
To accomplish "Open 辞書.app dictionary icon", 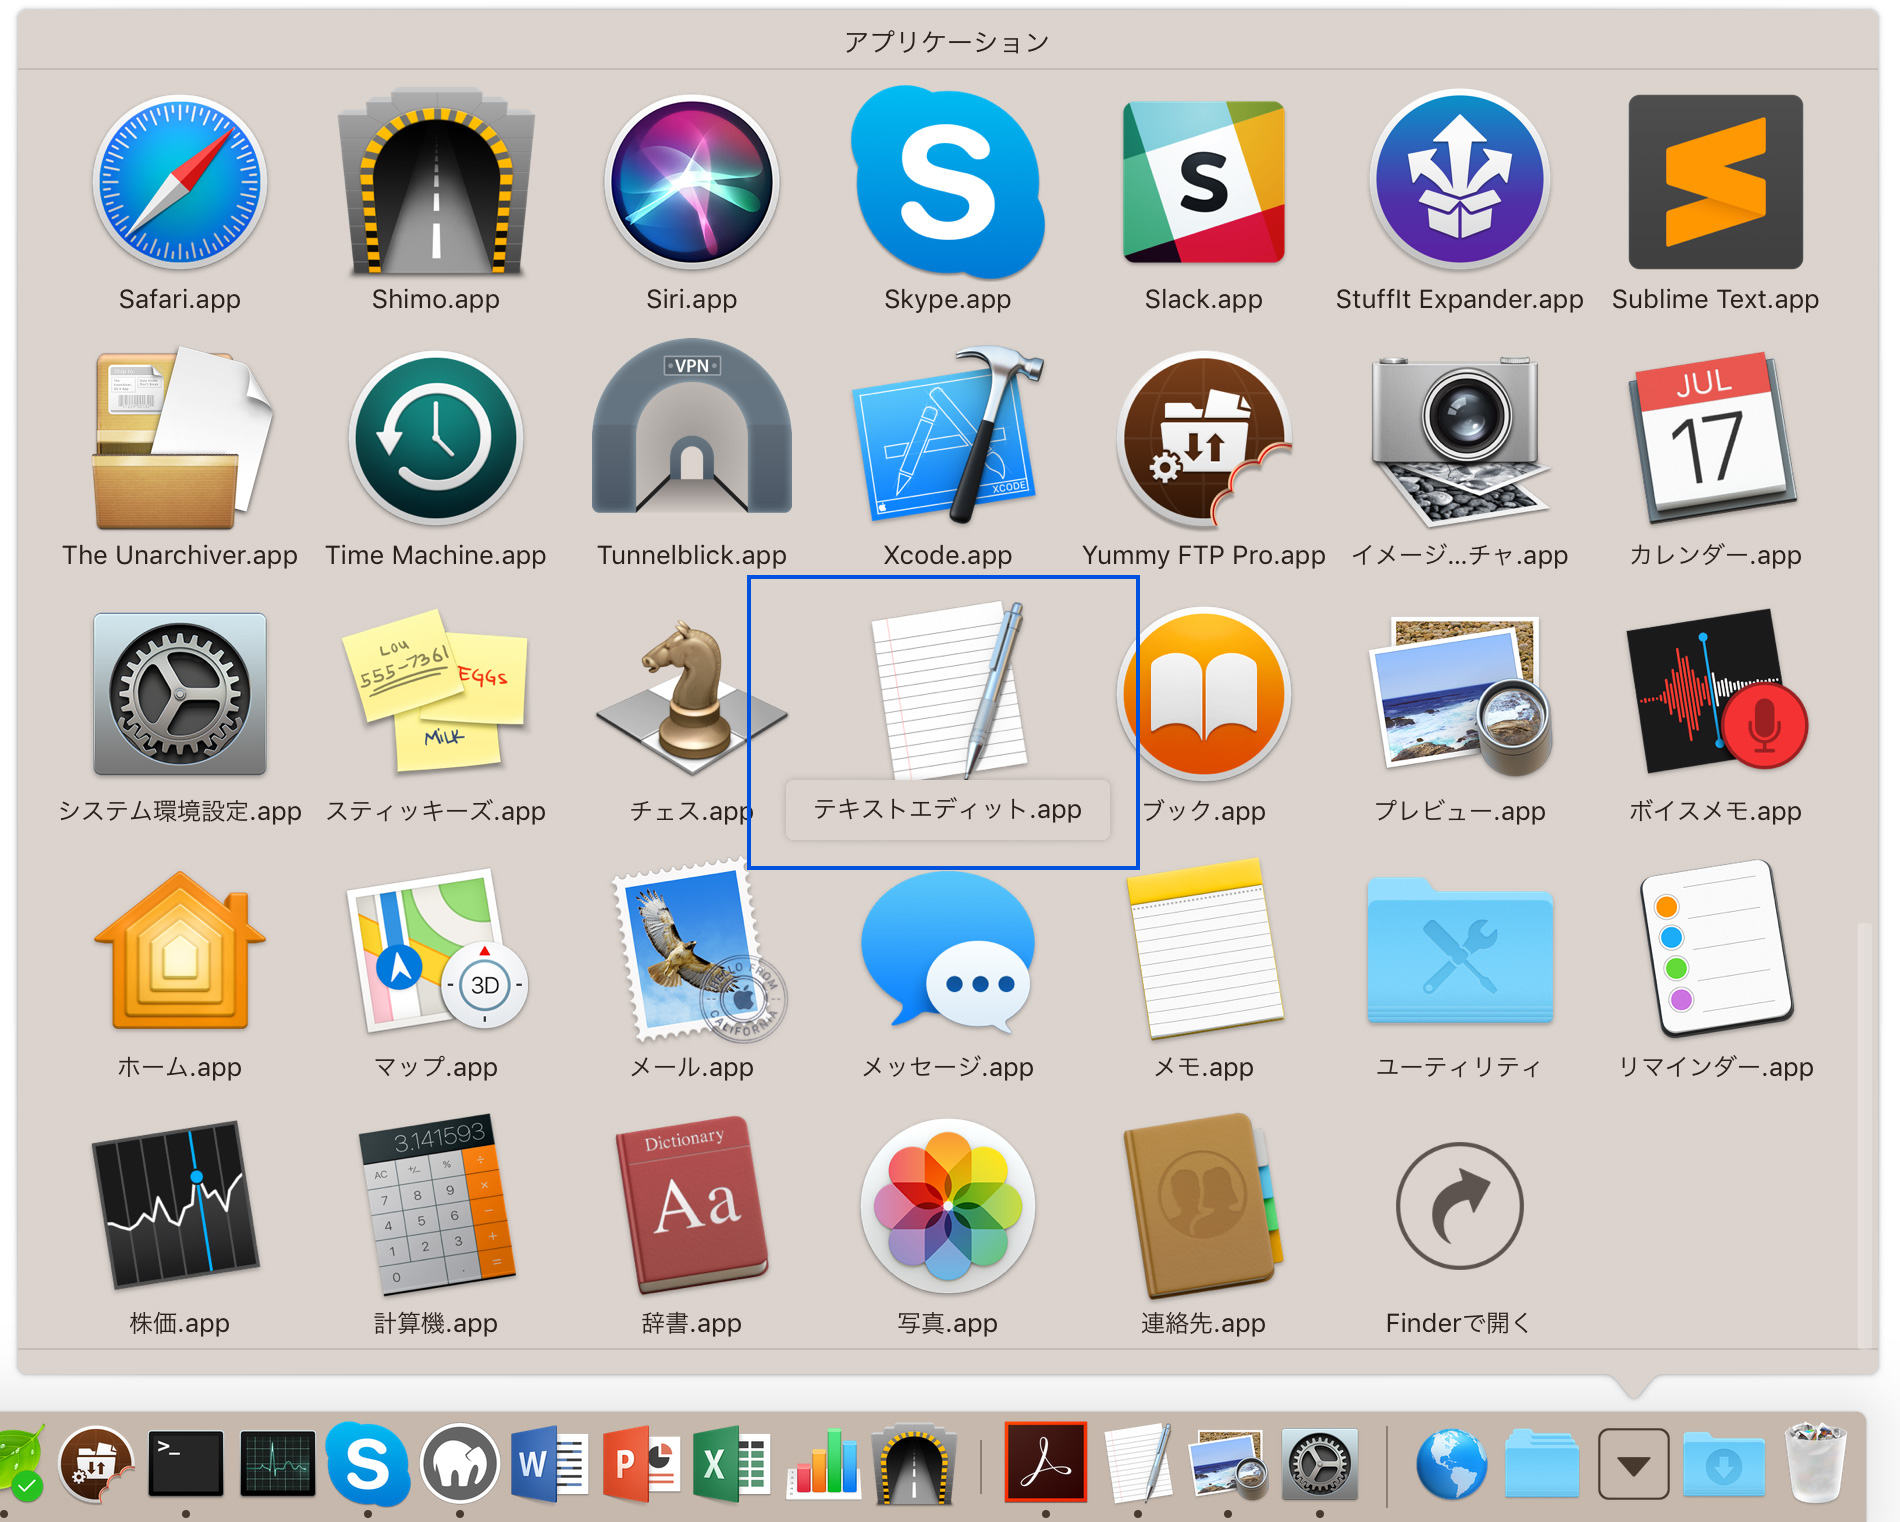I will click(x=692, y=1205).
